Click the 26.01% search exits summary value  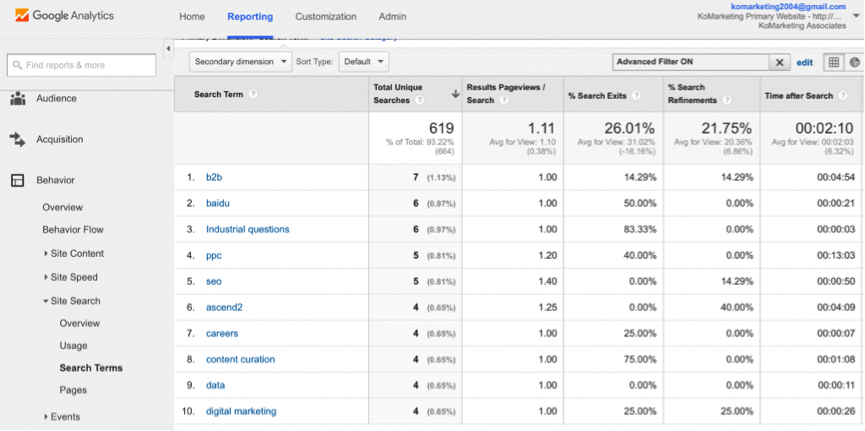(x=629, y=129)
